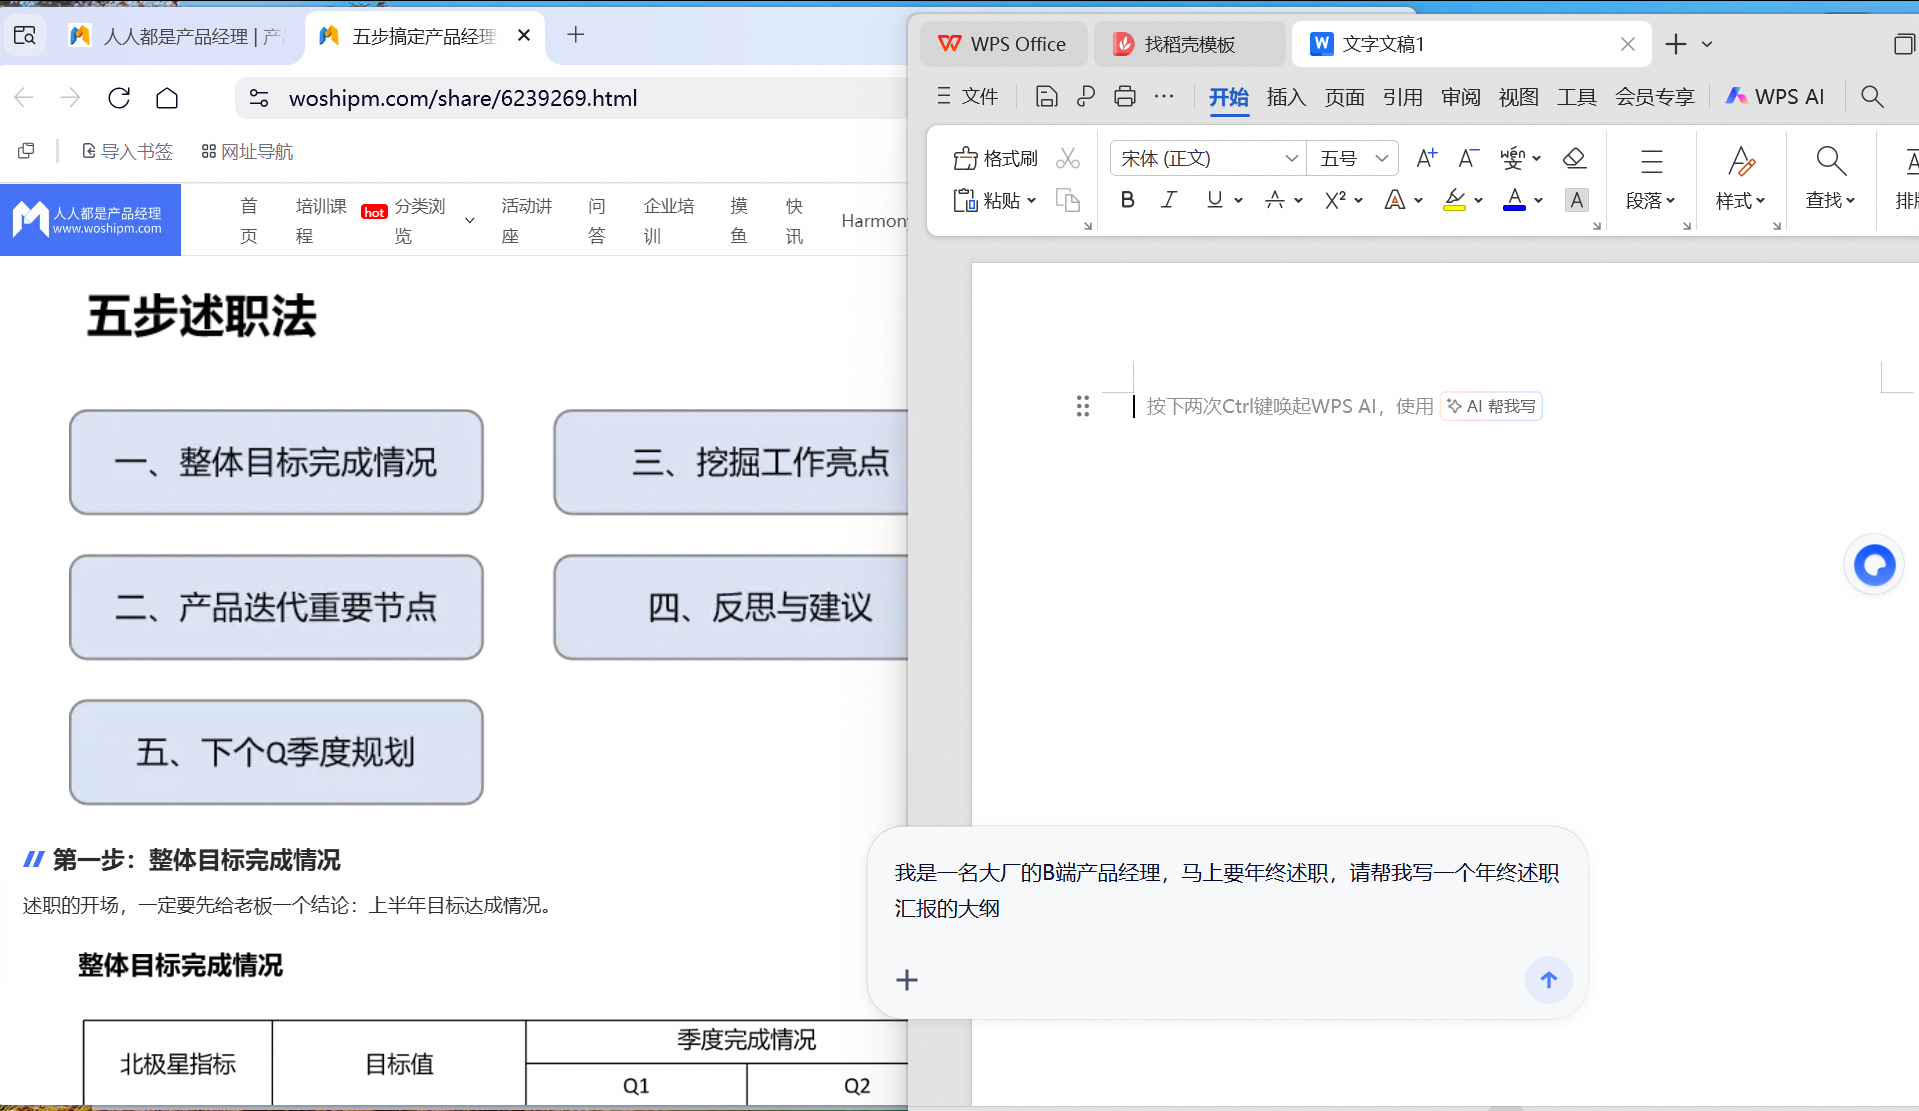Viewport: 1919px width, 1111px height.
Task: Expand the Paste (粘贴) dropdown arrow
Action: [x=1031, y=201]
